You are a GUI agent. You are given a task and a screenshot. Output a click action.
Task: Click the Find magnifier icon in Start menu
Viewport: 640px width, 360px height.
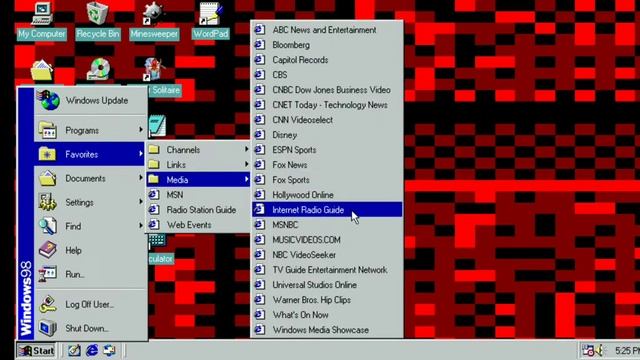(47, 226)
